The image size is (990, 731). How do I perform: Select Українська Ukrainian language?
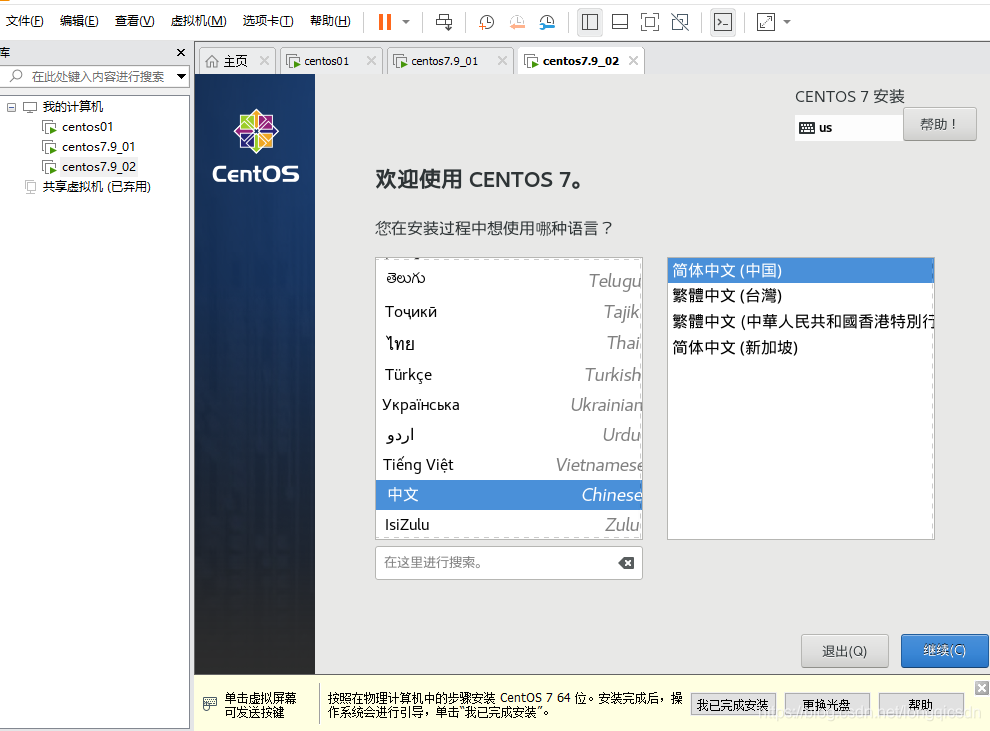click(x=509, y=405)
